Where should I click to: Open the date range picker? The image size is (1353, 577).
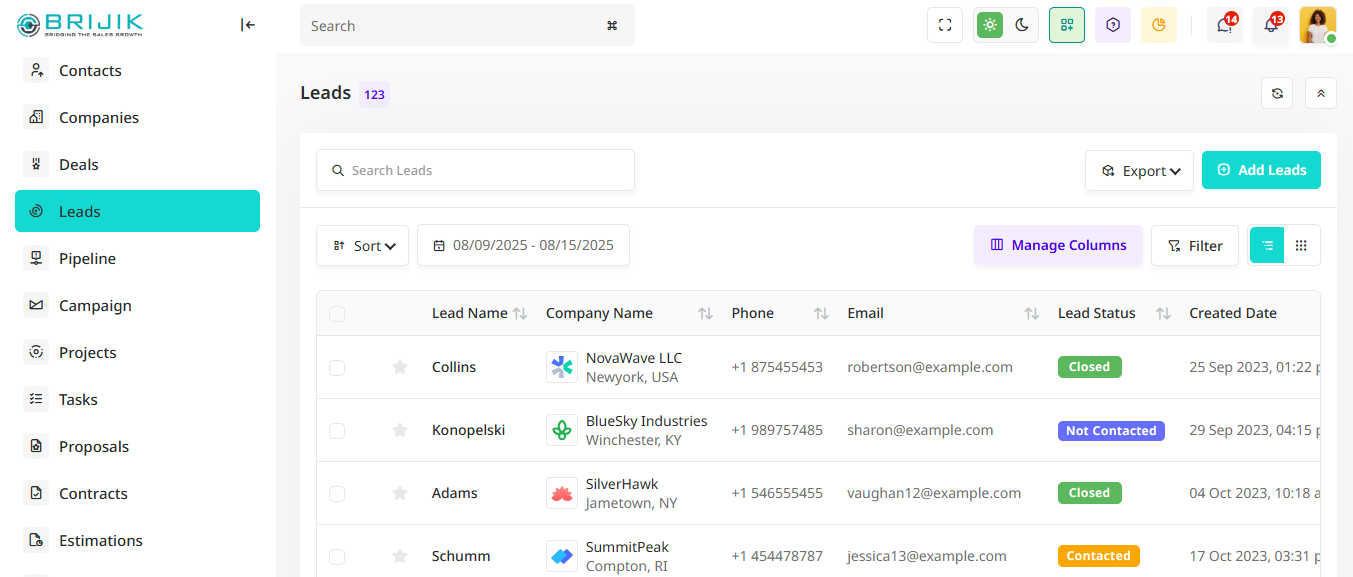(x=523, y=245)
